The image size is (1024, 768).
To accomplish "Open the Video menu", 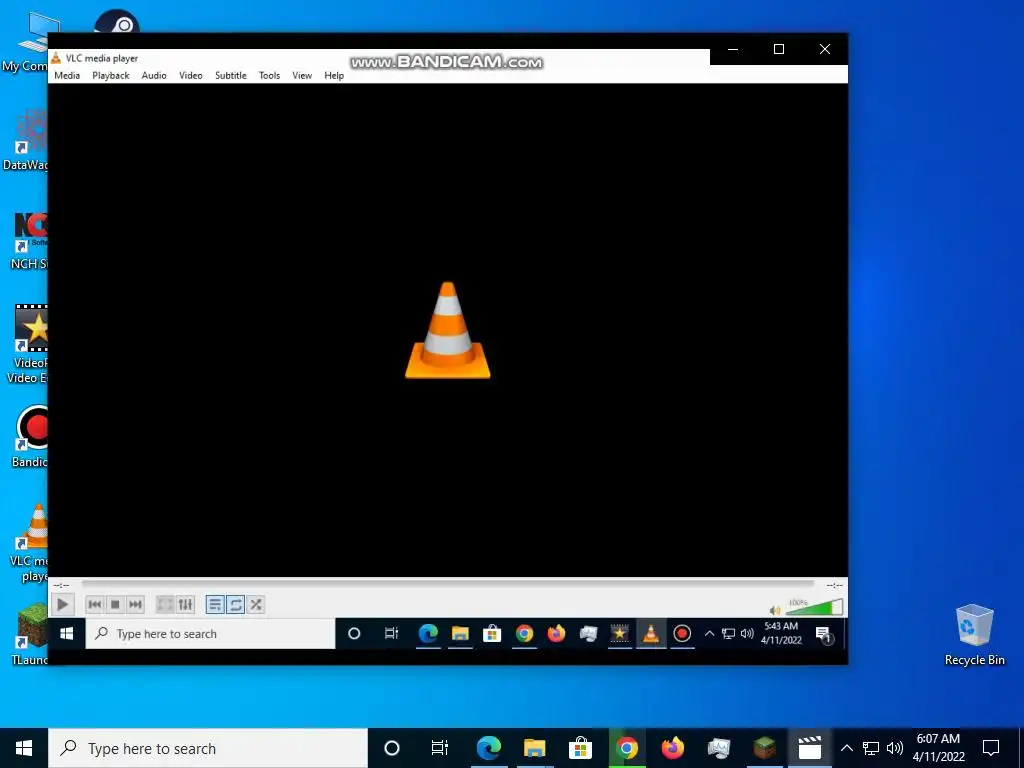I will 191,75.
